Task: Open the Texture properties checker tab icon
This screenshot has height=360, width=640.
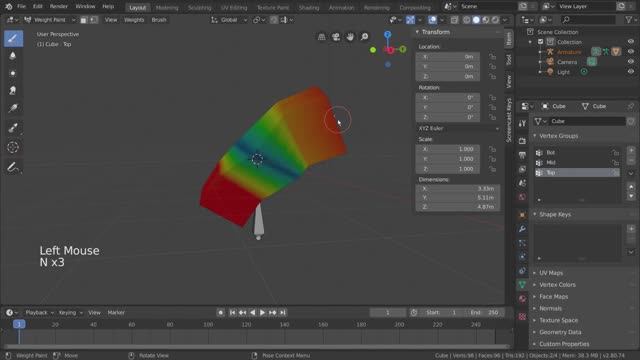Action: (x=522, y=316)
